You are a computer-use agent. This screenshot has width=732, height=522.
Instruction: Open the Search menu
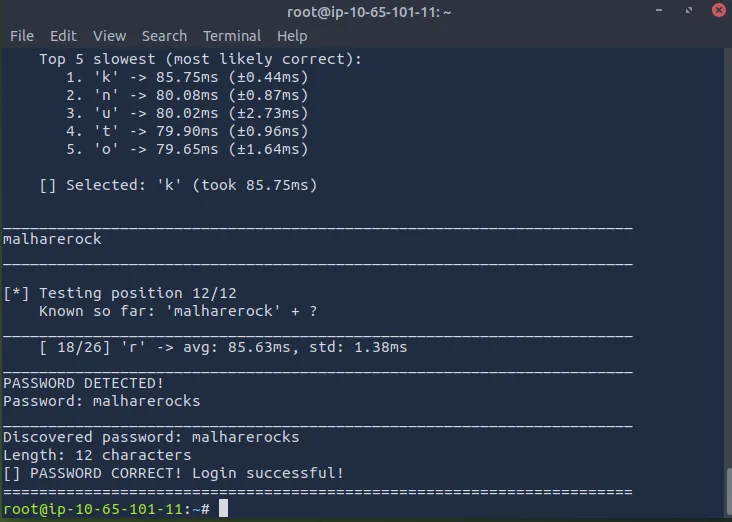pos(164,36)
